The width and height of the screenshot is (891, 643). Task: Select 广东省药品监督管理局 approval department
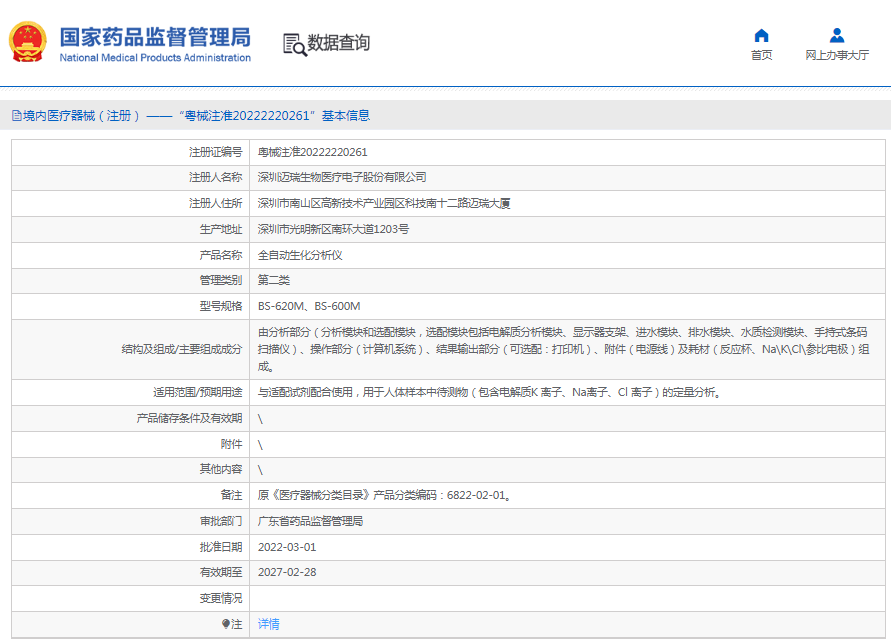pyautogui.click(x=310, y=521)
